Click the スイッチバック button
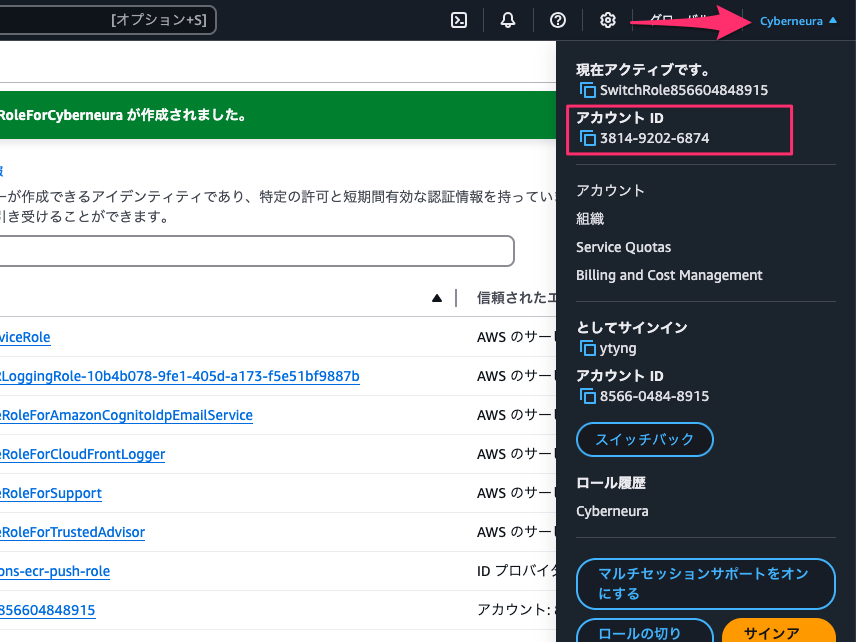This screenshot has height=642, width=856. [645, 439]
